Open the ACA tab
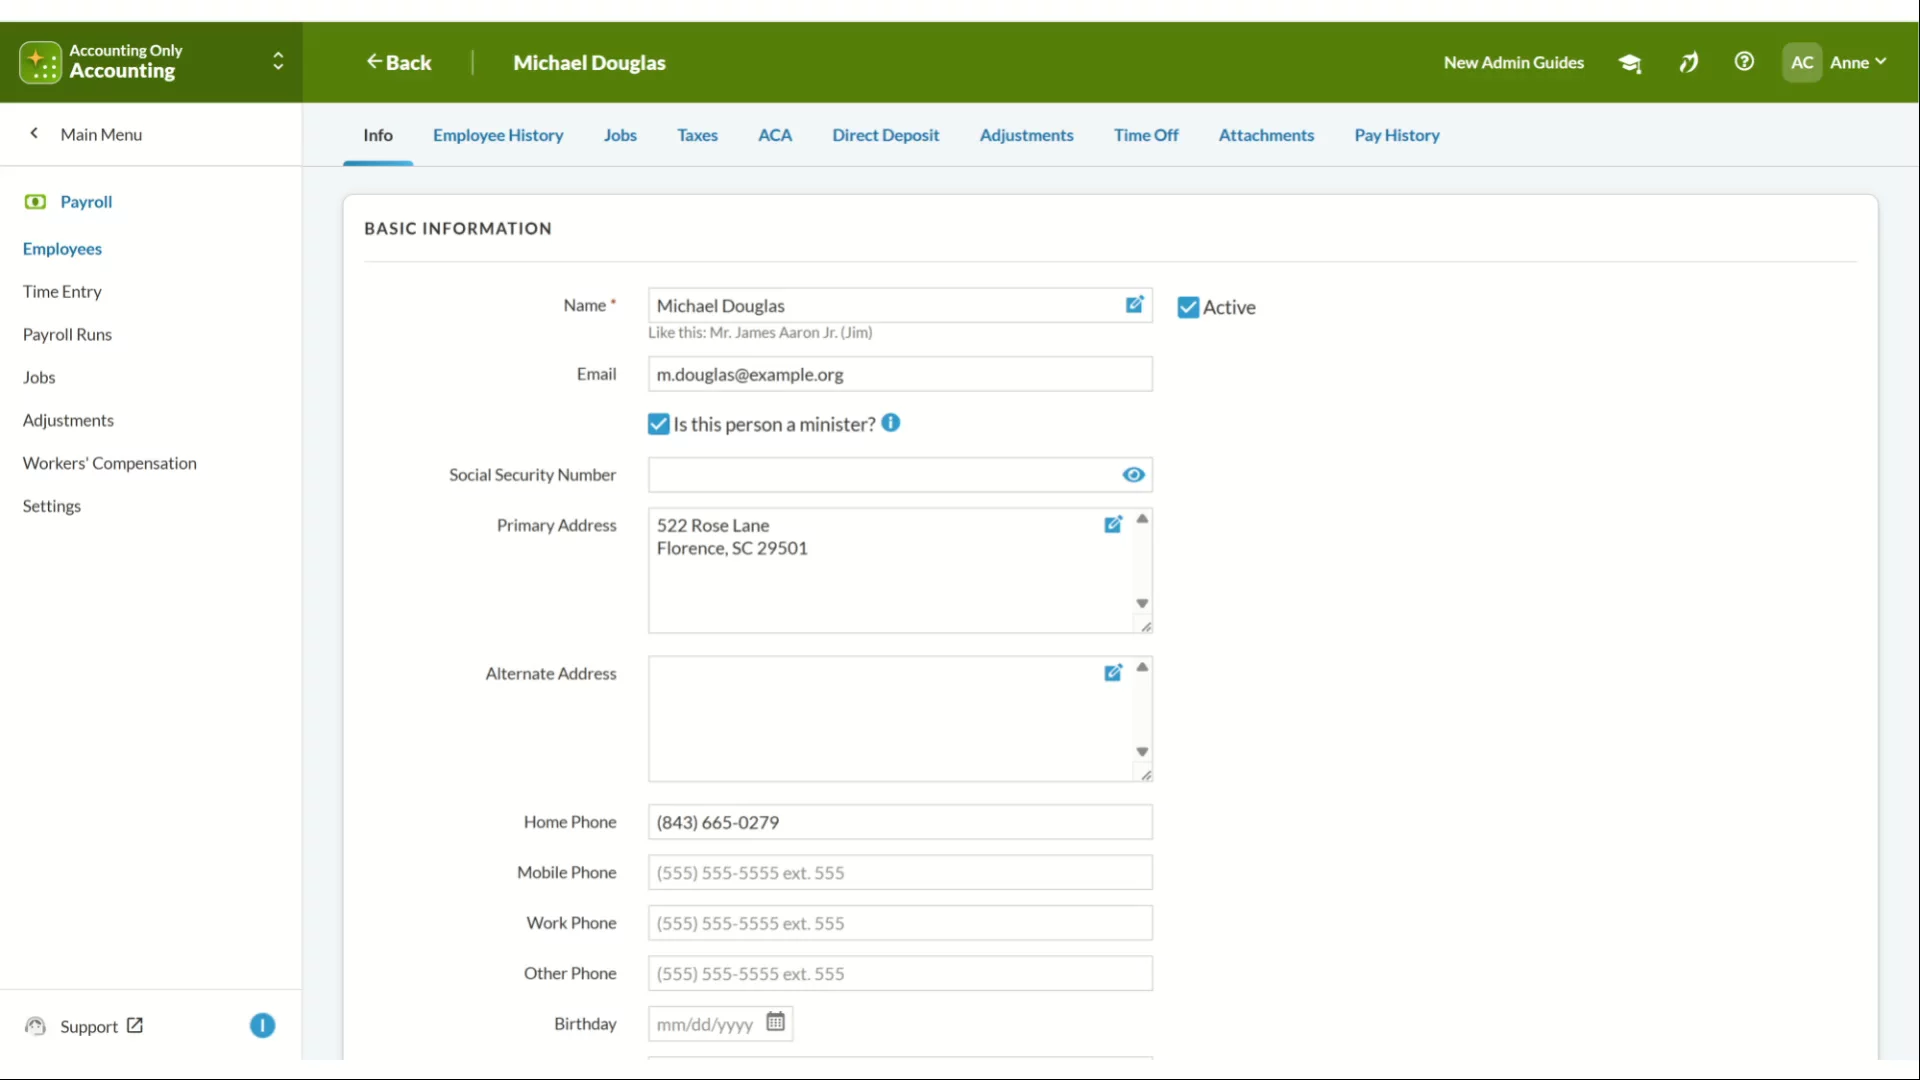The width and height of the screenshot is (1920, 1080). 775,135
